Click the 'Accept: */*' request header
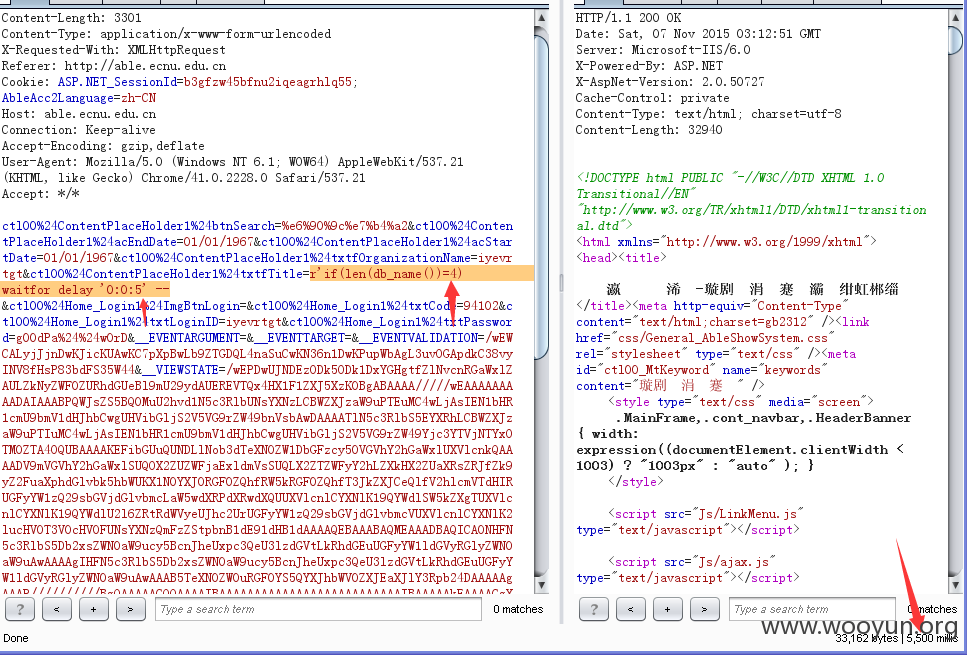This screenshot has height=655, width=967. click(x=40, y=194)
